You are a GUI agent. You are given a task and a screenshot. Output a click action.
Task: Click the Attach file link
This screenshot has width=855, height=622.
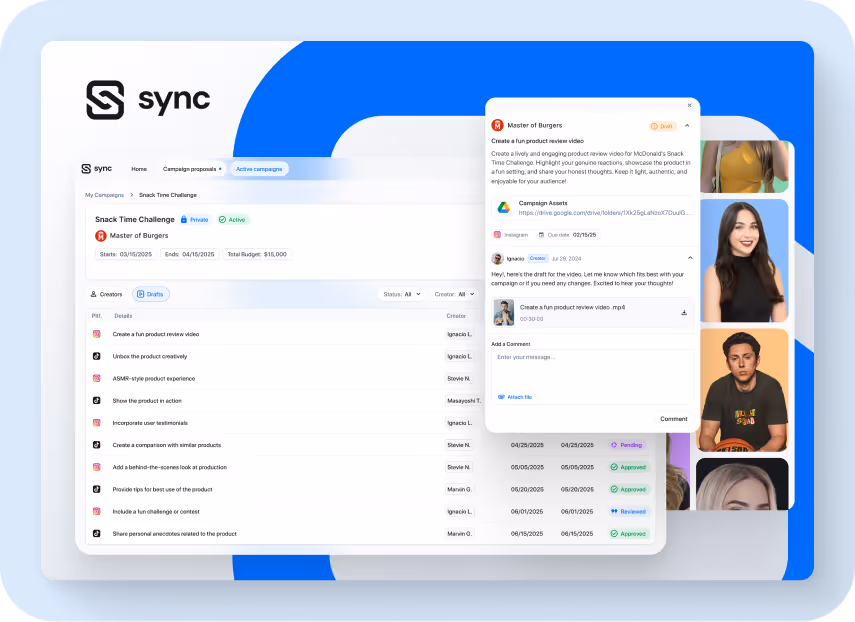515,397
